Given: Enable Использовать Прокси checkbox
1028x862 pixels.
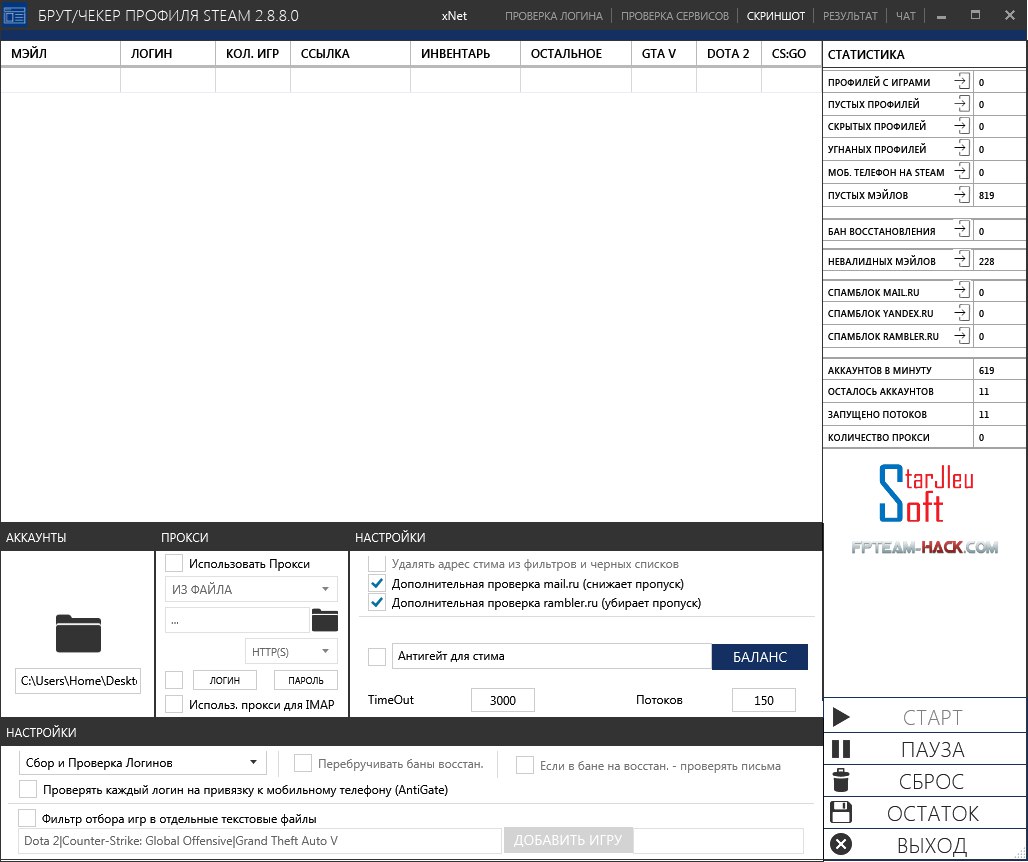Looking at the screenshot, I should [174, 563].
